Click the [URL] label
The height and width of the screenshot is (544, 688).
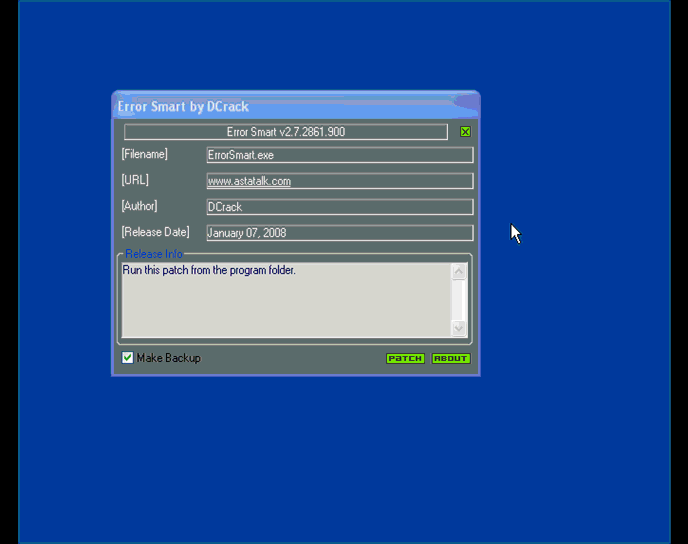tap(135, 180)
